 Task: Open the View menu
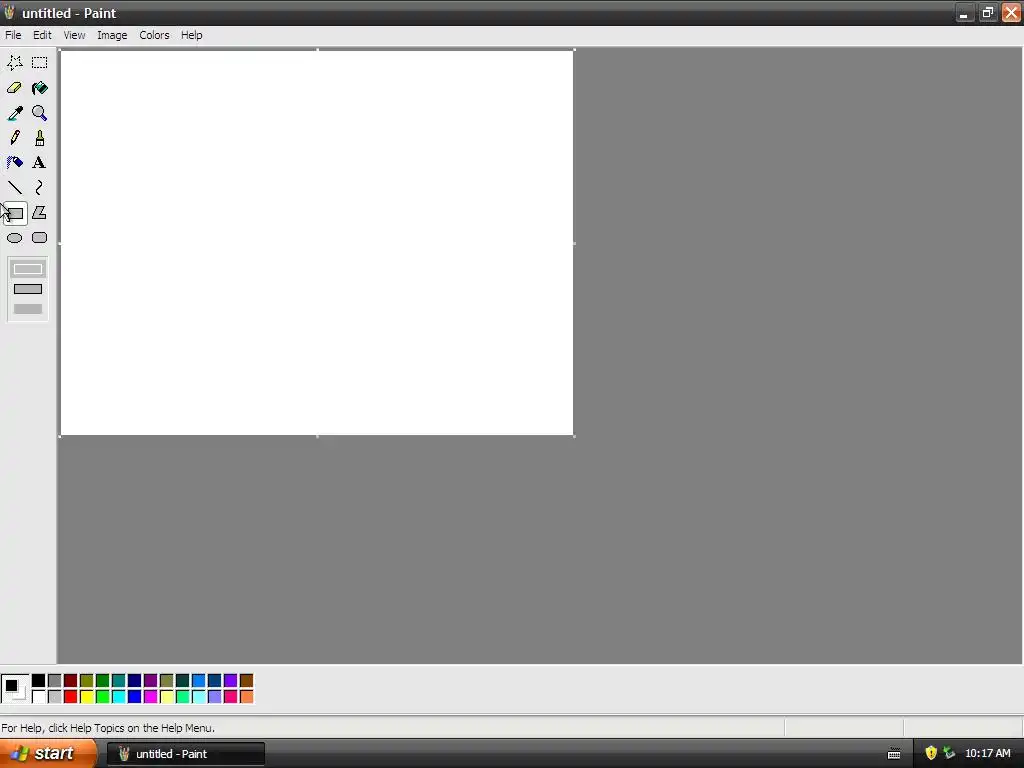coord(74,35)
